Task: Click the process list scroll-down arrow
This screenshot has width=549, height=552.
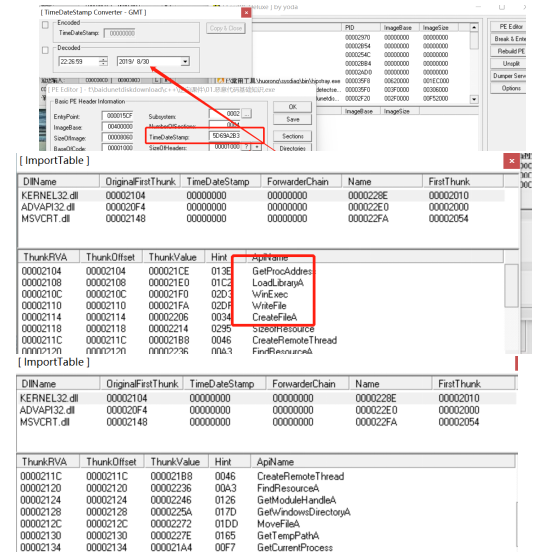Action: [x=474, y=99]
